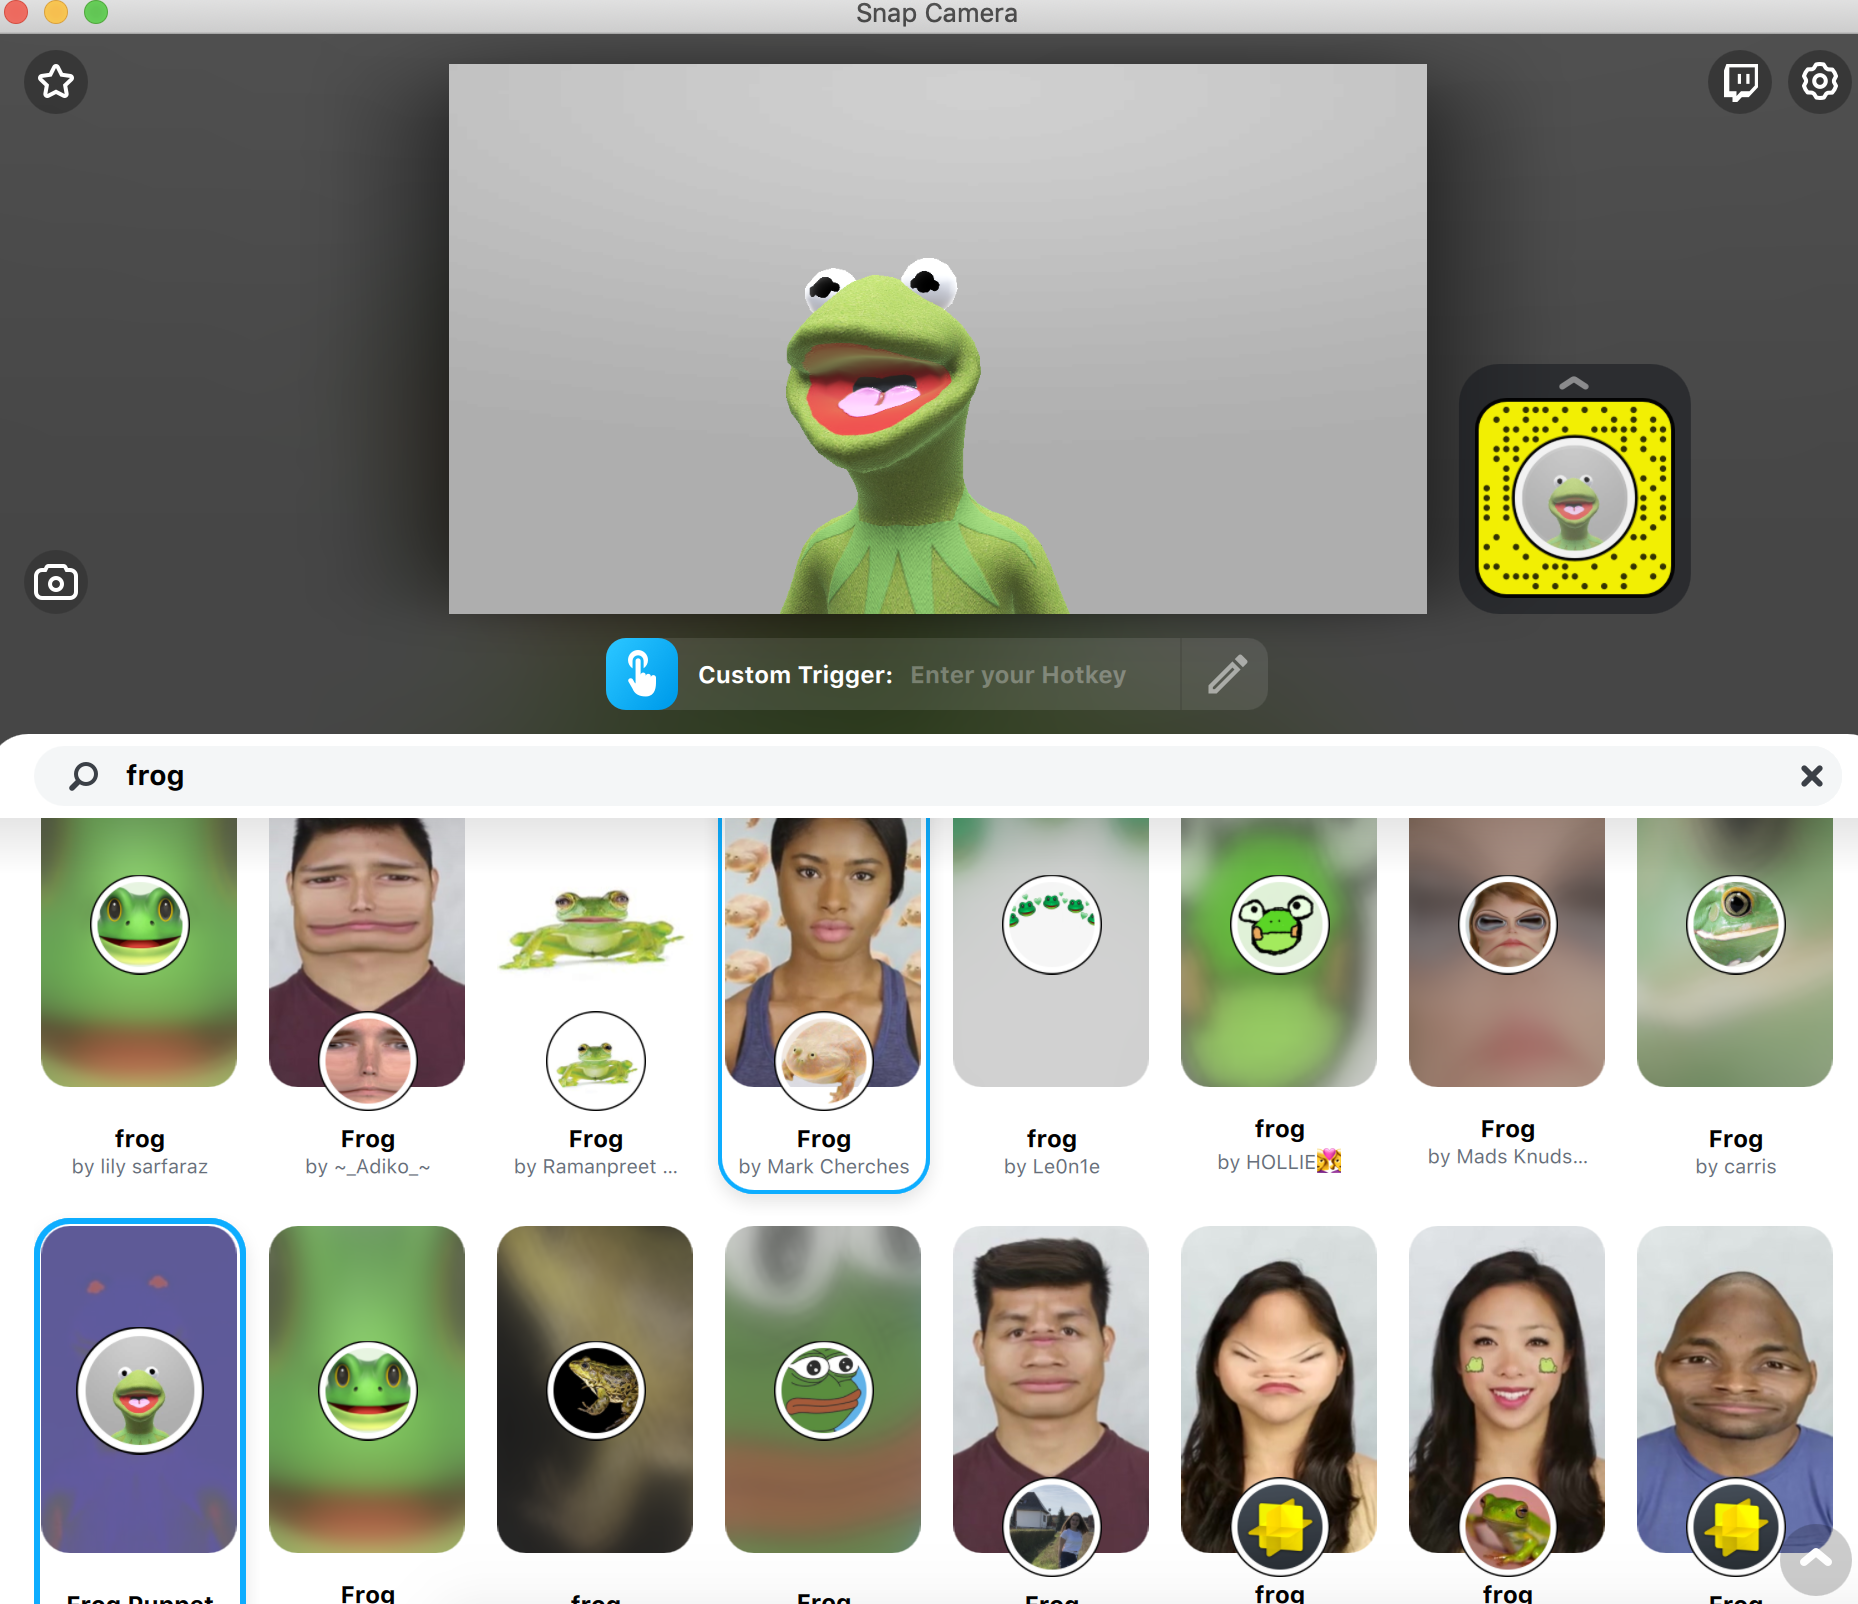Select Frog lens by Ramanpreet

tap(595, 1000)
